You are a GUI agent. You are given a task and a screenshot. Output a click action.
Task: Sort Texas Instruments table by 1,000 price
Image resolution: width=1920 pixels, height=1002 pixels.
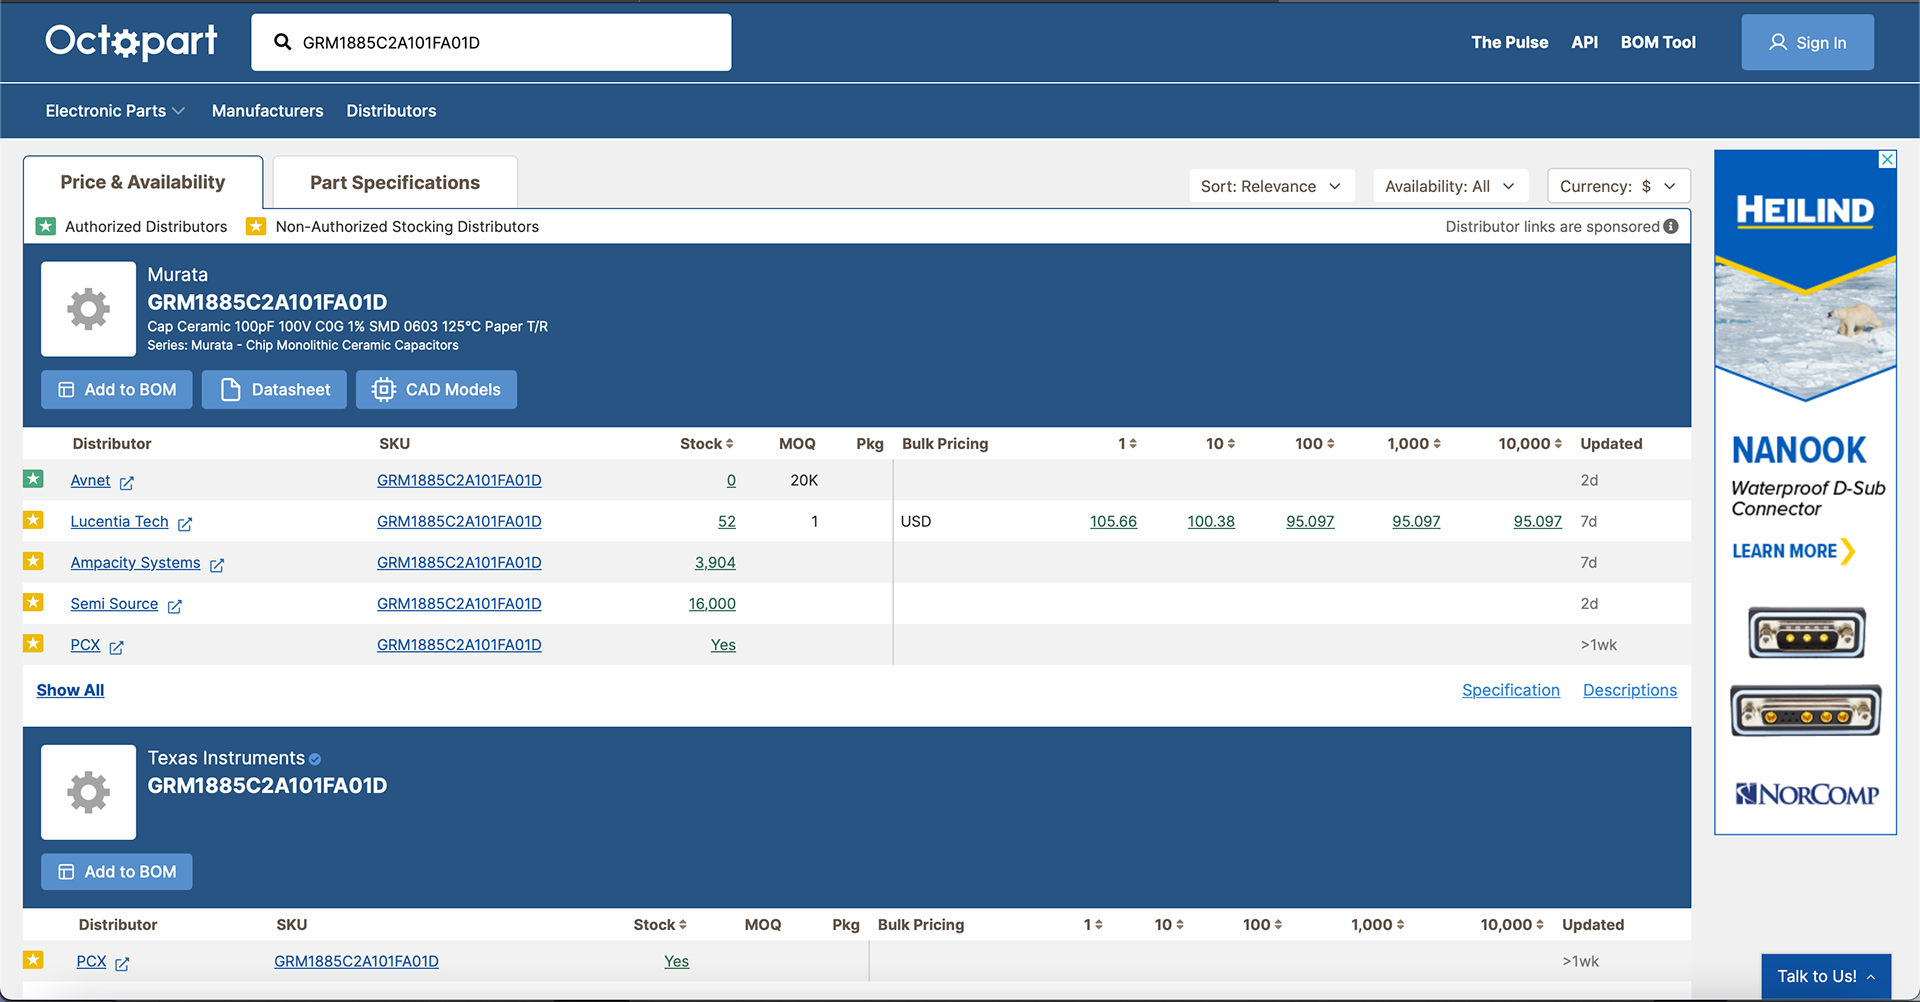pos(1400,925)
